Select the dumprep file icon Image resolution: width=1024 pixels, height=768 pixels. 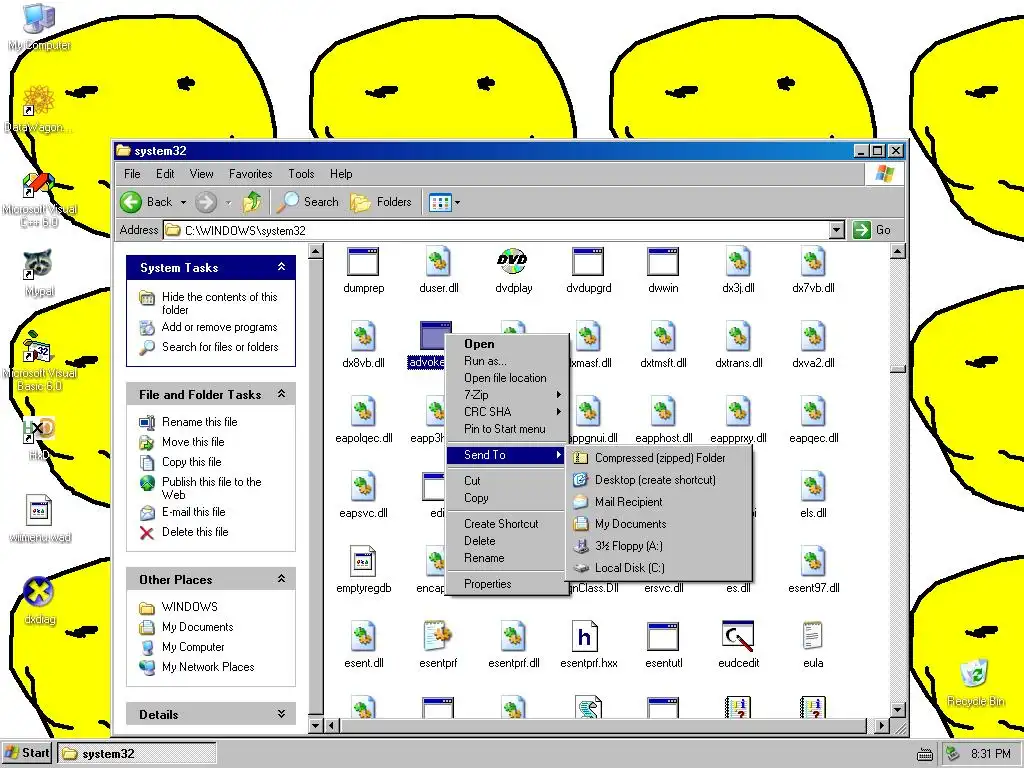[x=363, y=262]
